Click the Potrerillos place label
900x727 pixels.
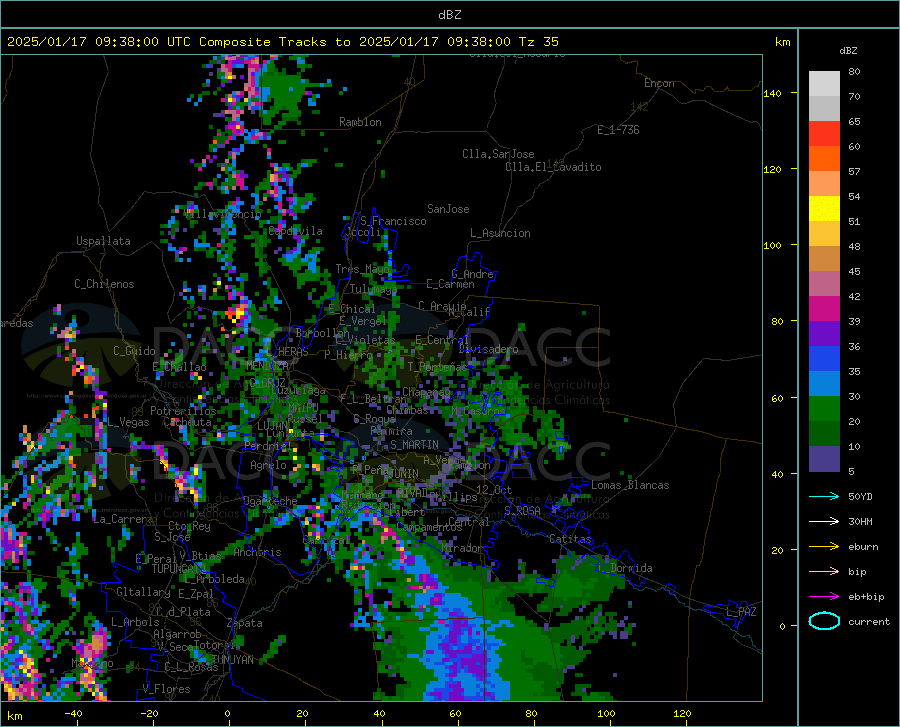coord(183,411)
